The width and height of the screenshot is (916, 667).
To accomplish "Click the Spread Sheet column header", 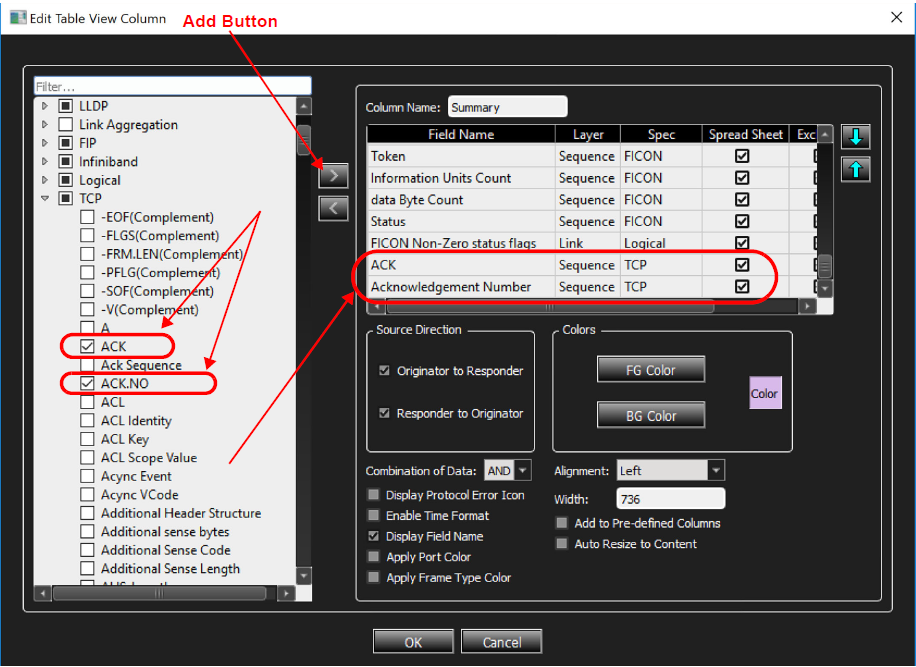I will tap(745, 134).
